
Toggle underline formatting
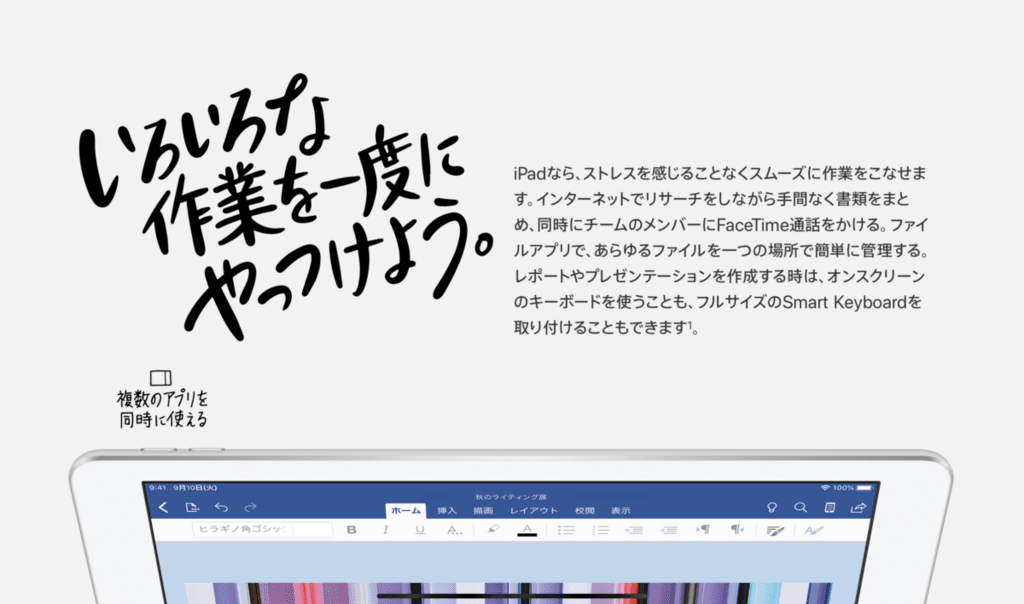pyautogui.click(x=420, y=530)
